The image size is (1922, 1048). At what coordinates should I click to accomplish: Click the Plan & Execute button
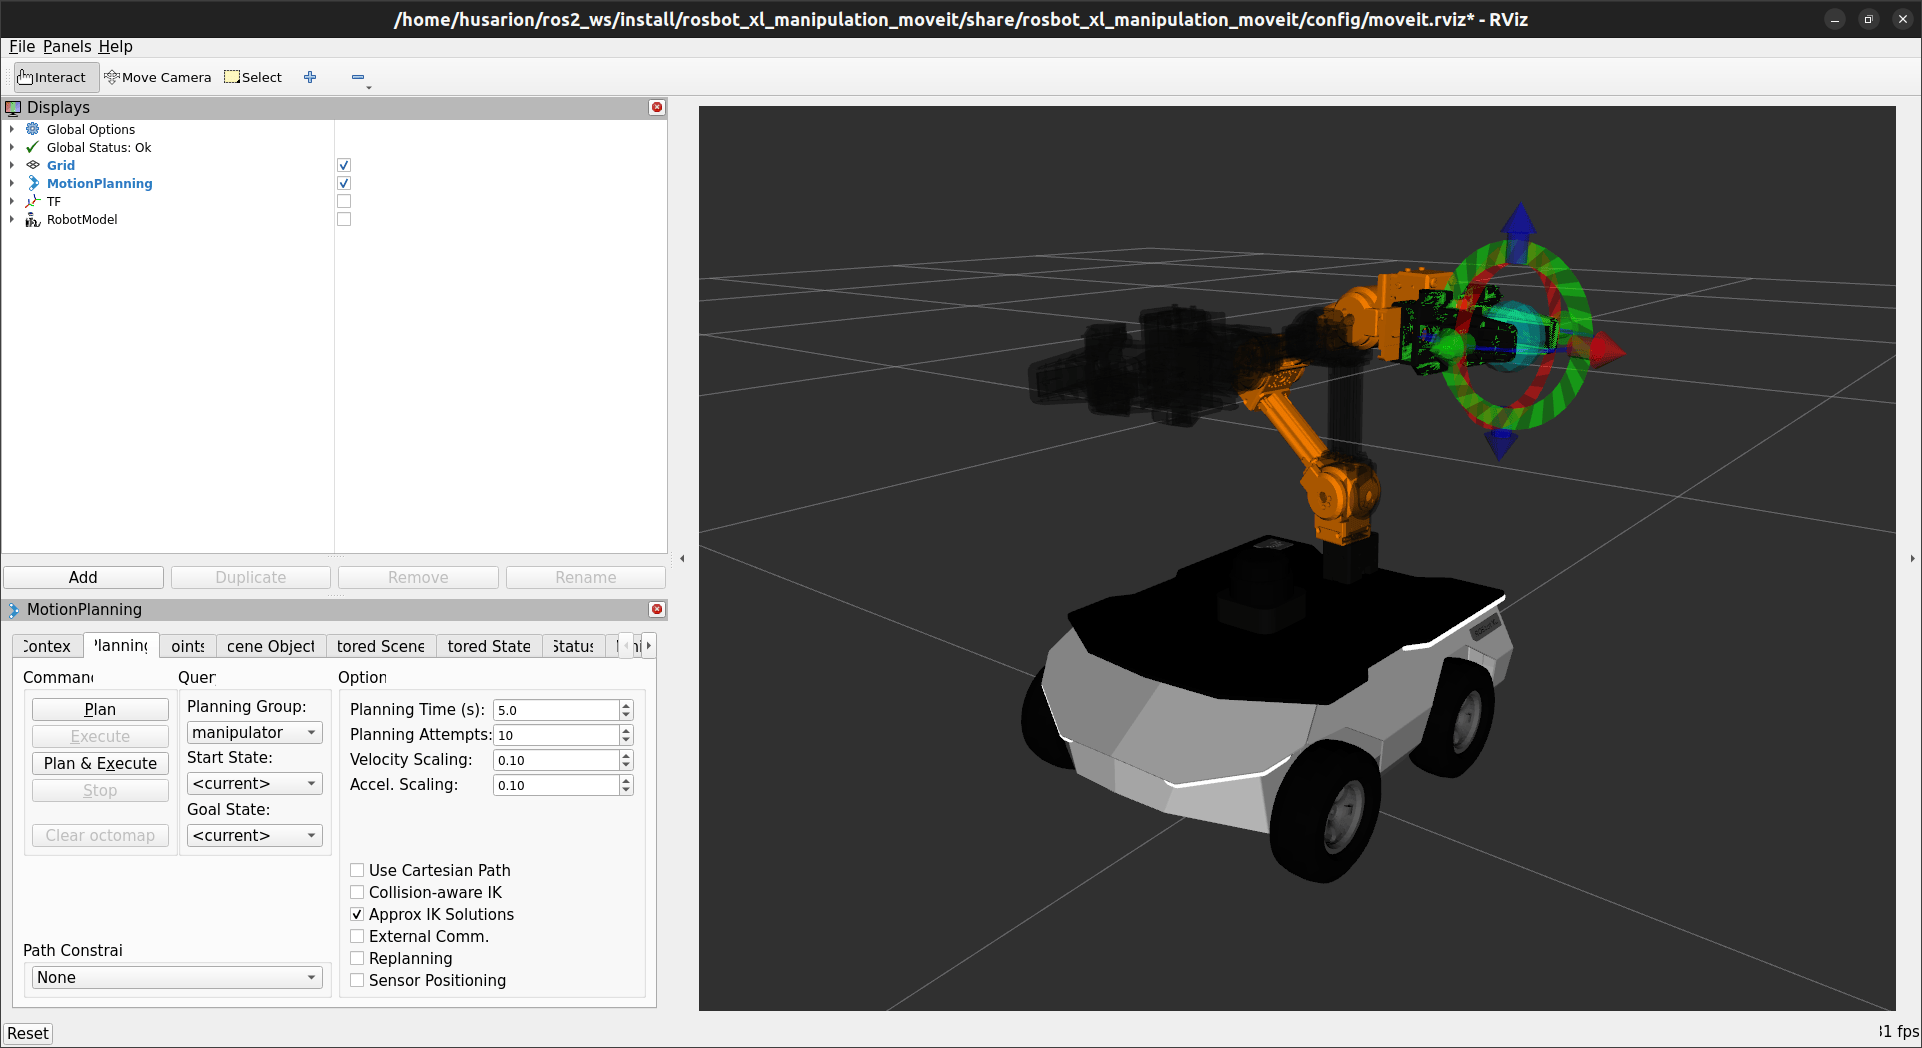tap(100, 763)
